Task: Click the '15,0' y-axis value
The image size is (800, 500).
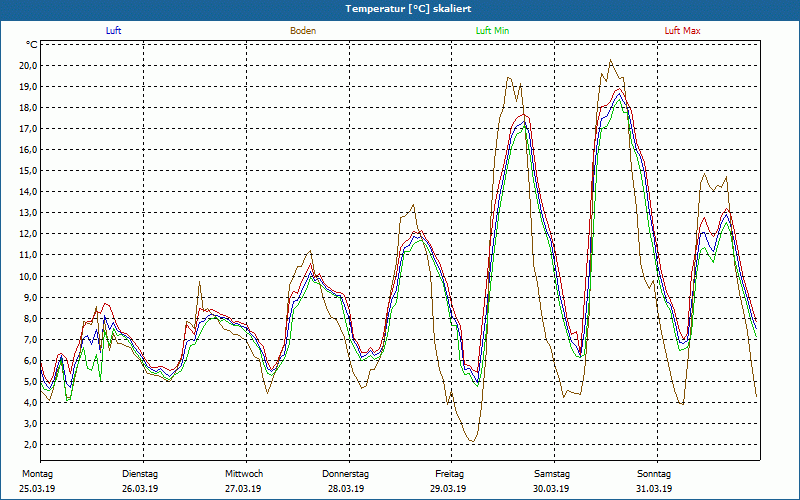Action: pos(28,171)
